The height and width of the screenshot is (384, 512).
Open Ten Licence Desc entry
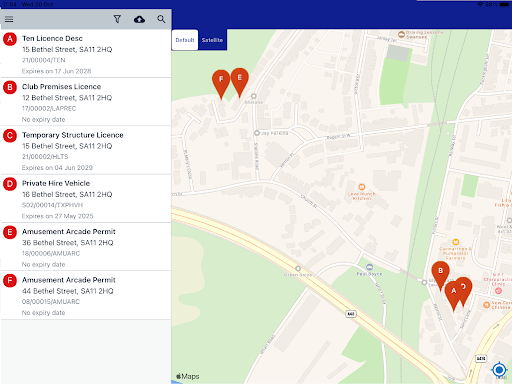(86, 54)
